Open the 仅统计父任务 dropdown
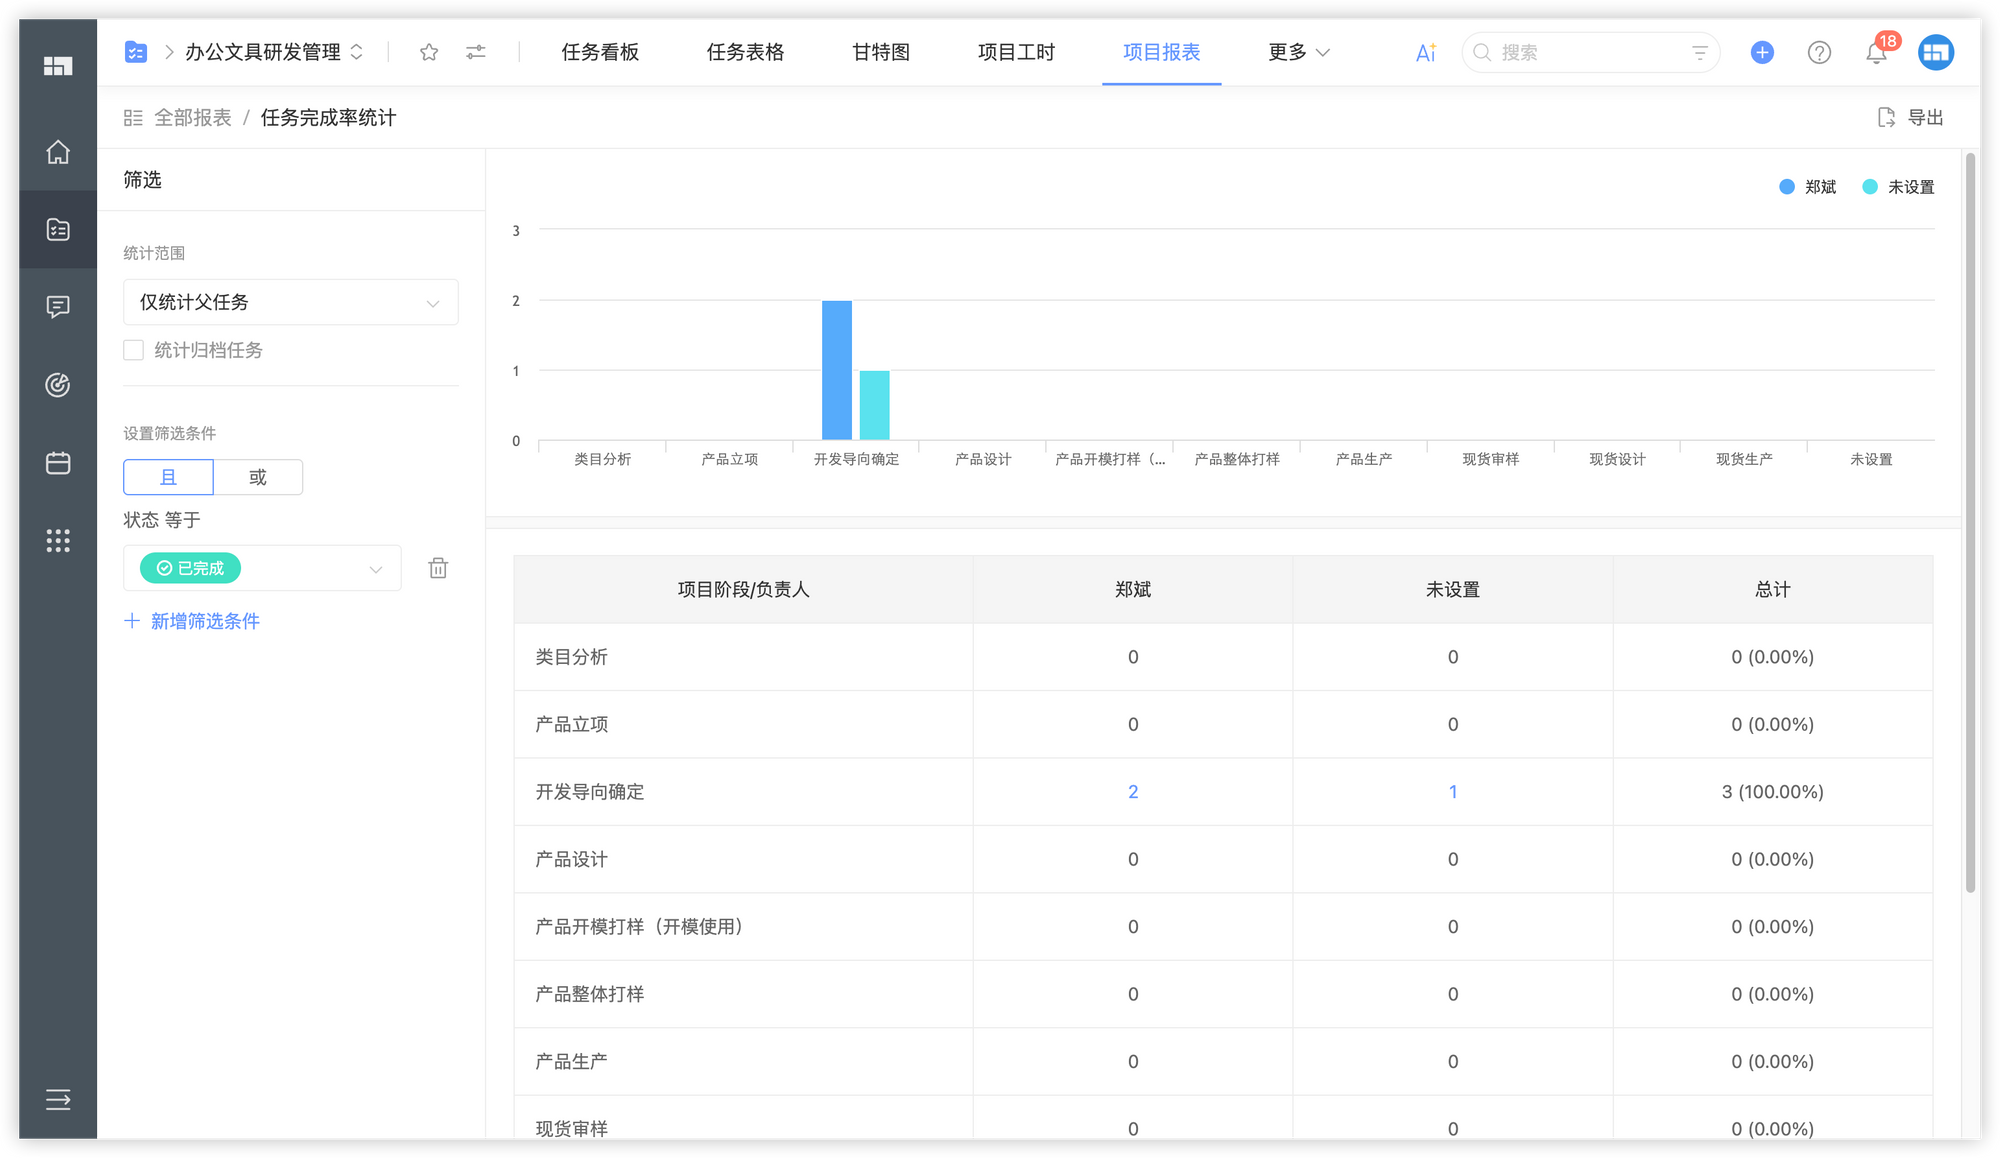The width and height of the screenshot is (2000, 1158). coord(290,302)
